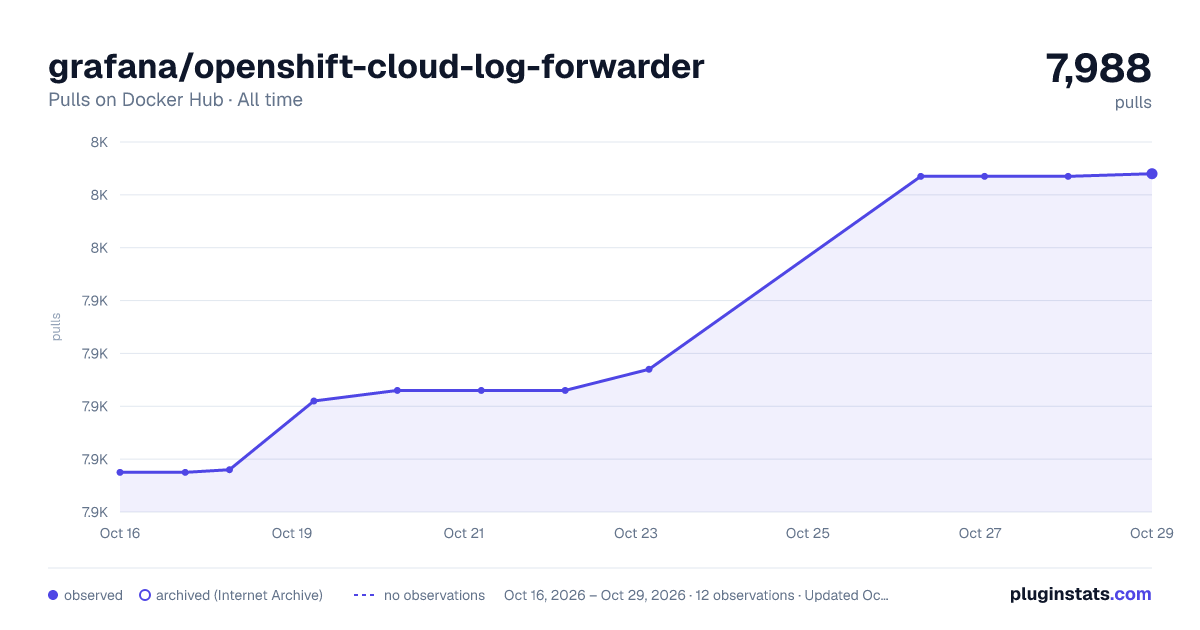Click the 'archived (Internet Archive)' legend label
Viewport: 1200px width, 630px height.
239,595
